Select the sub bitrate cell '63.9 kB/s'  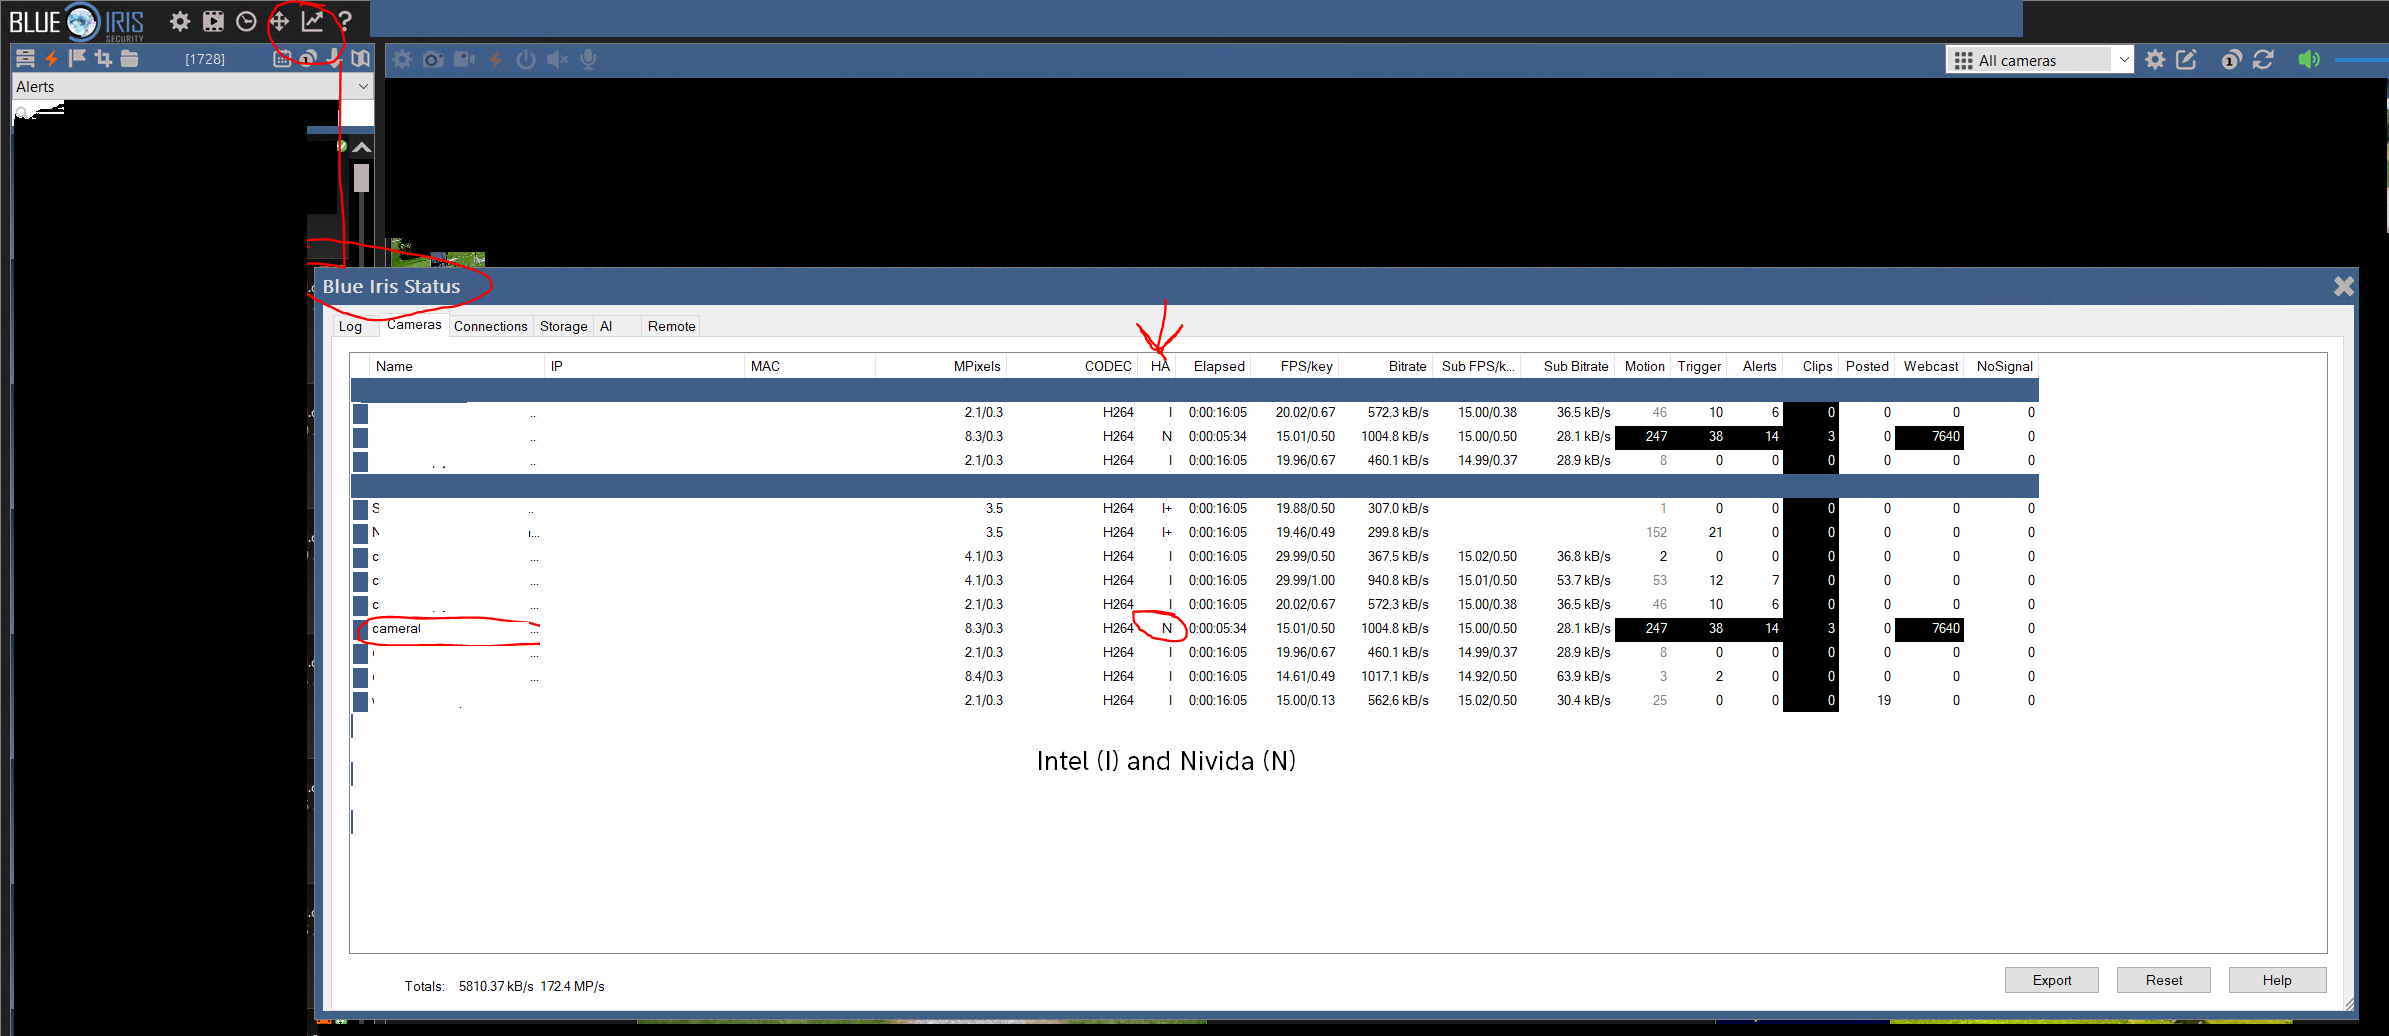click(1583, 676)
